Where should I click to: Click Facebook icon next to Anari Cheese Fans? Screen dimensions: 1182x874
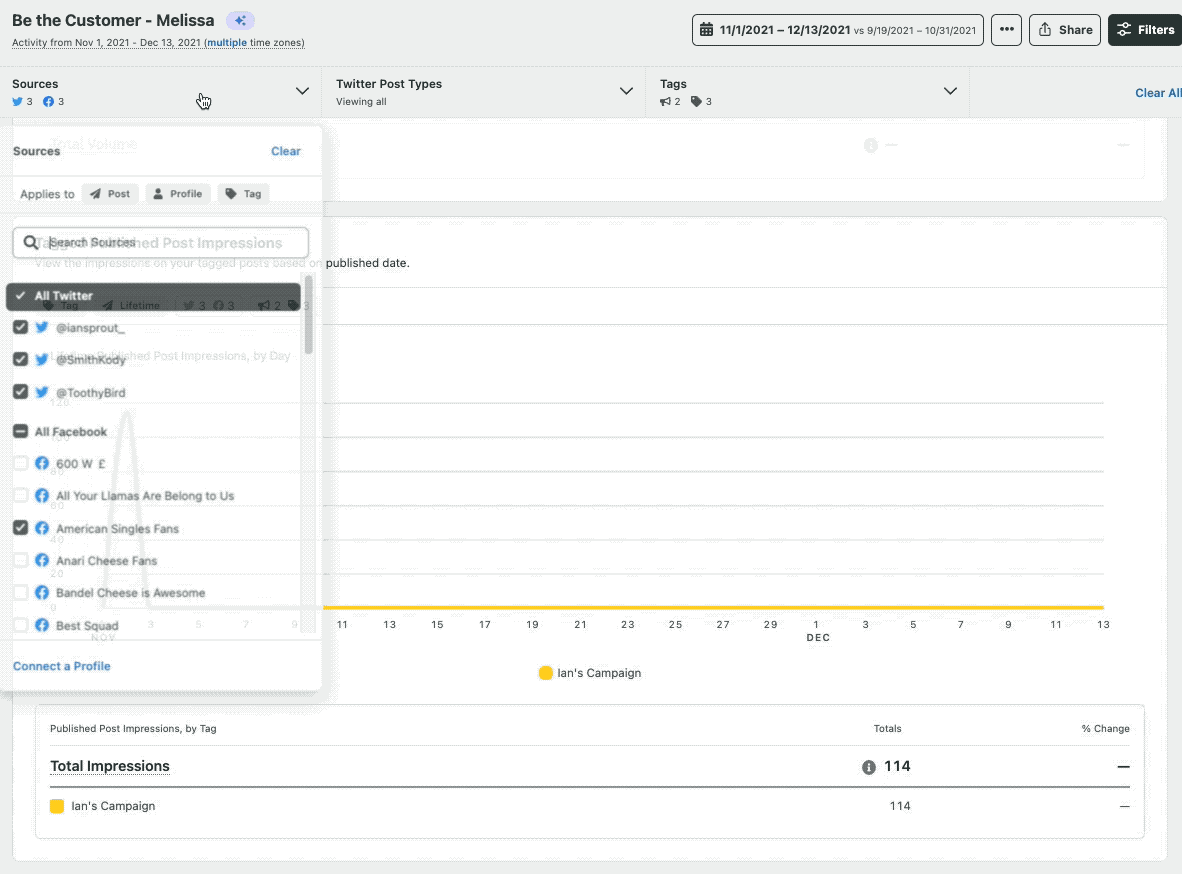click(x=42, y=560)
